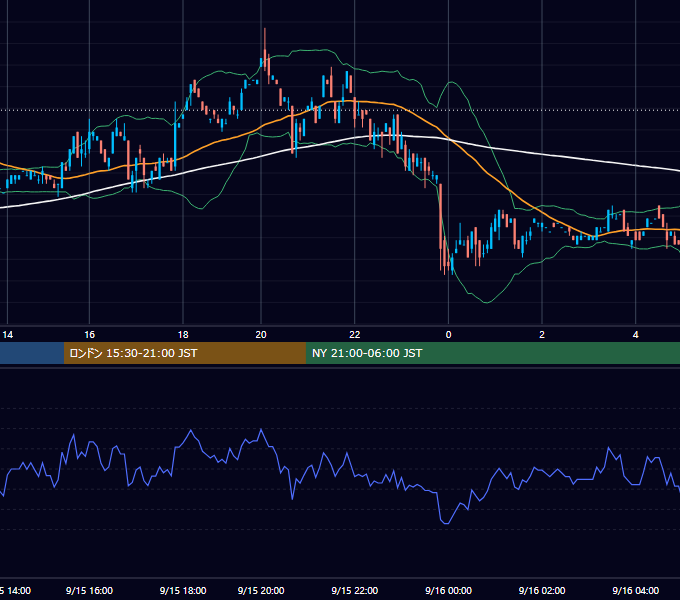Click hour label 4 on upper axis
This screenshot has width=680, height=600.
tap(636, 335)
